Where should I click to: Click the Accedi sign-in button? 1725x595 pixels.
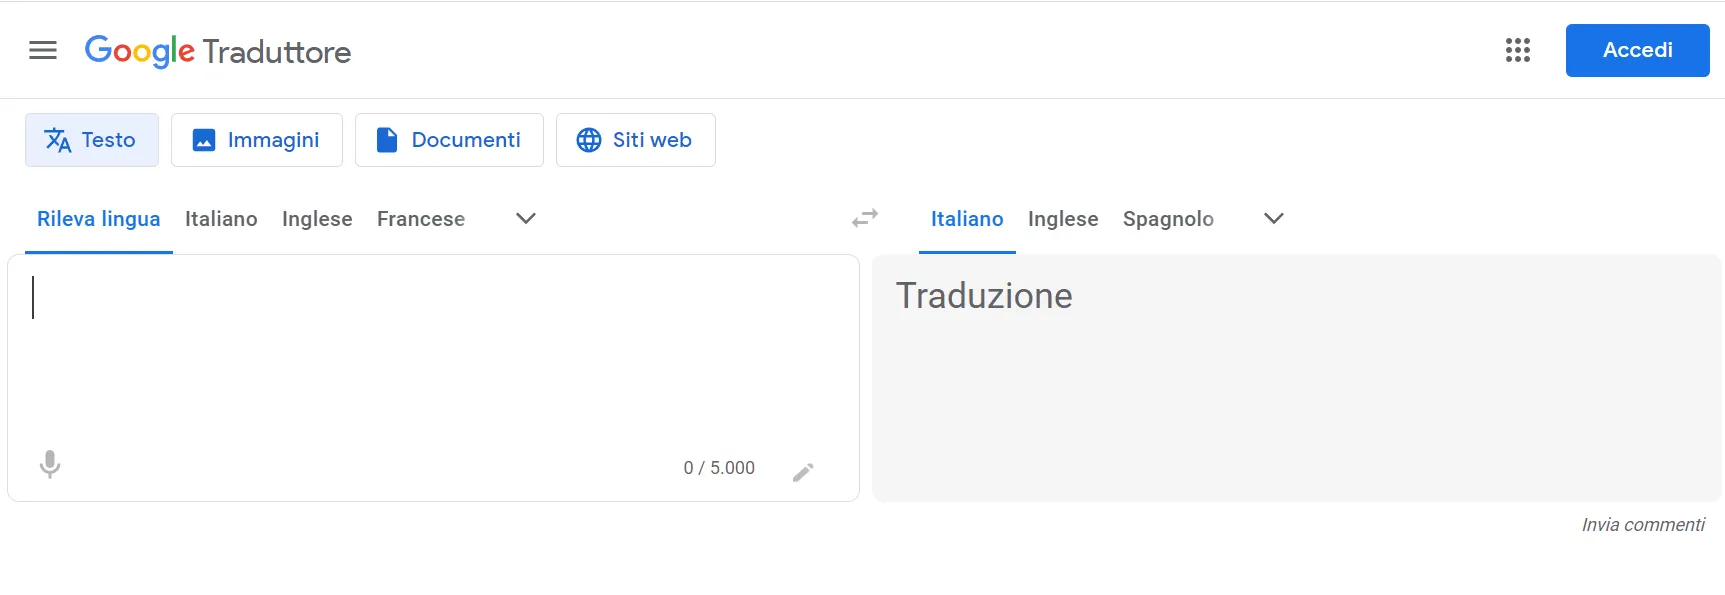pyautogui.click(x=1637, y=50)
